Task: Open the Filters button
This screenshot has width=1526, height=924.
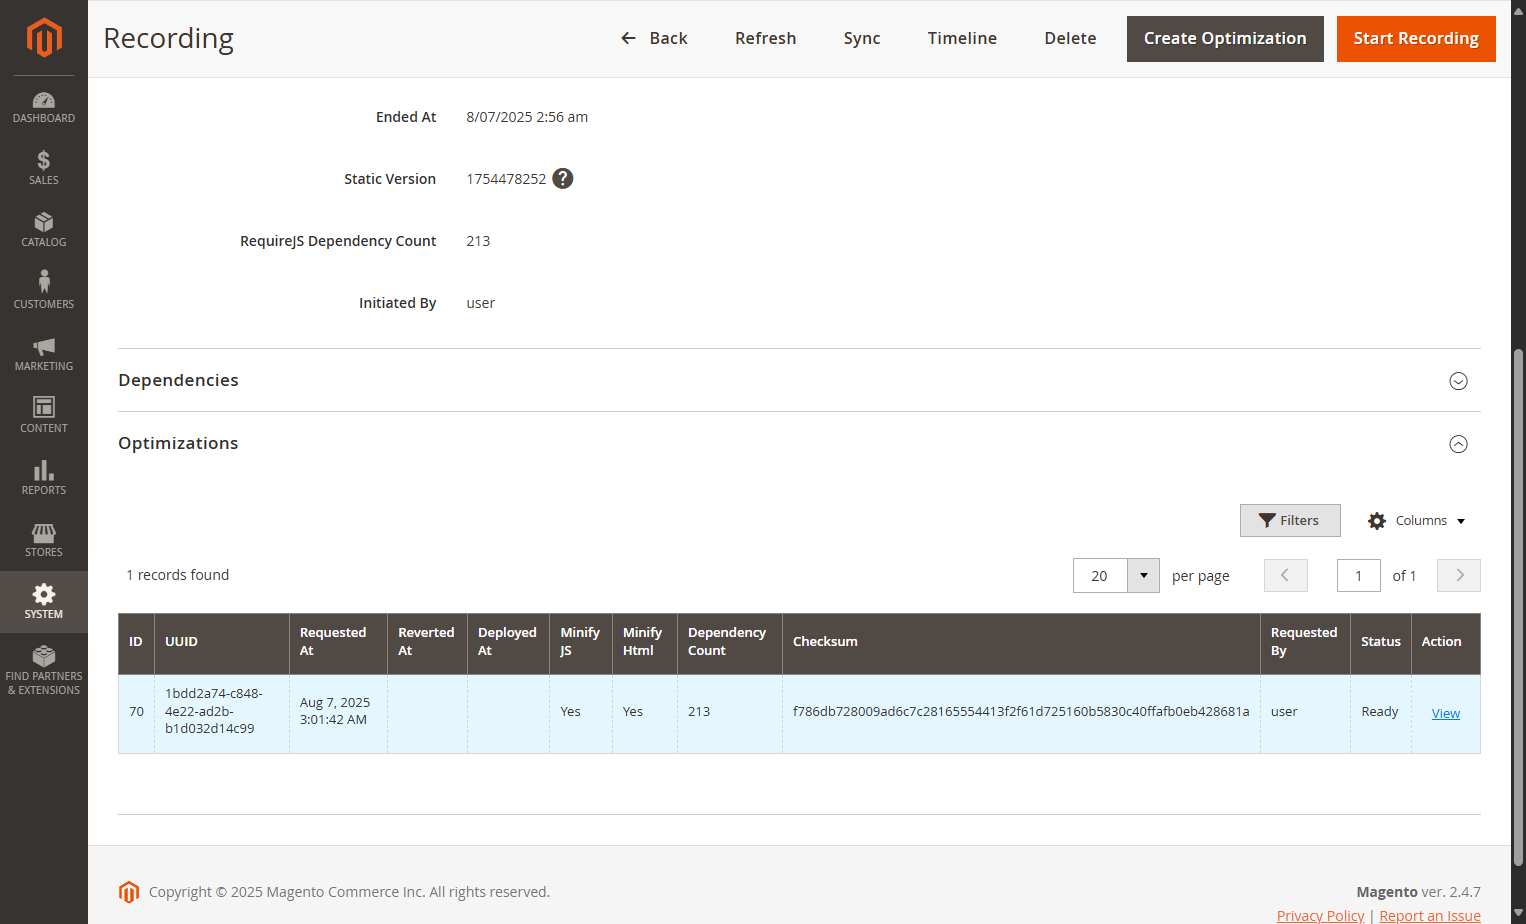Action: point(1290,521)
